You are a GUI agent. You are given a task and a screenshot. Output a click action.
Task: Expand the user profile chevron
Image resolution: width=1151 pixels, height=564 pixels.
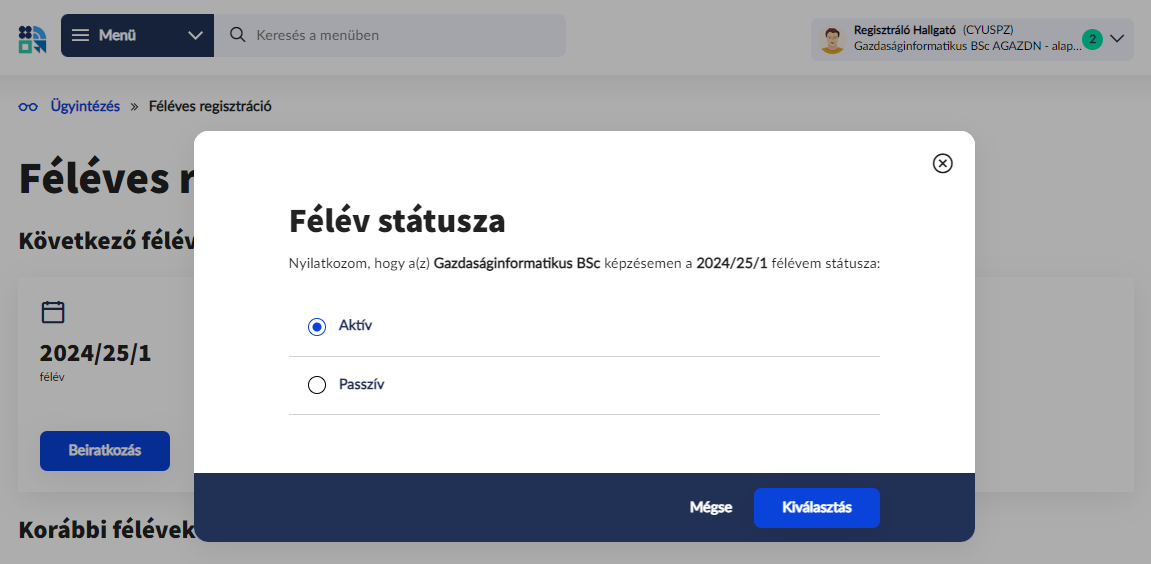tap(1118, 39)
